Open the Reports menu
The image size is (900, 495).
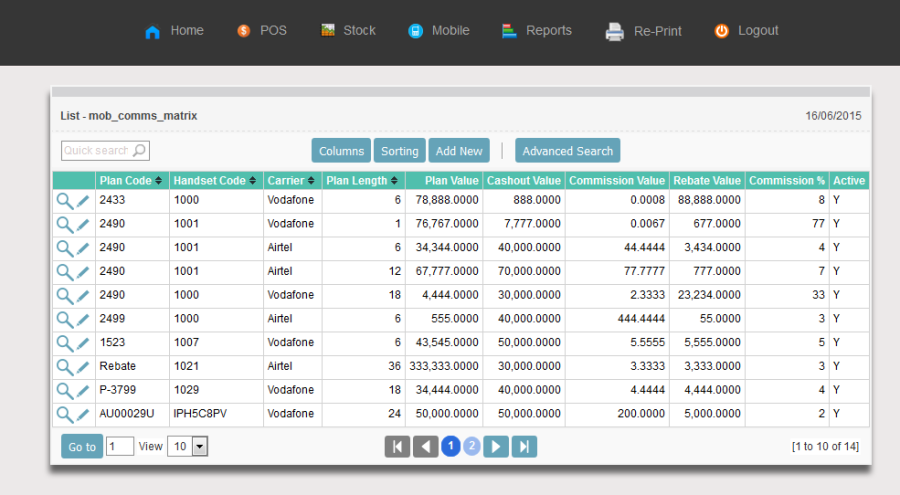(x=537, y=31)
